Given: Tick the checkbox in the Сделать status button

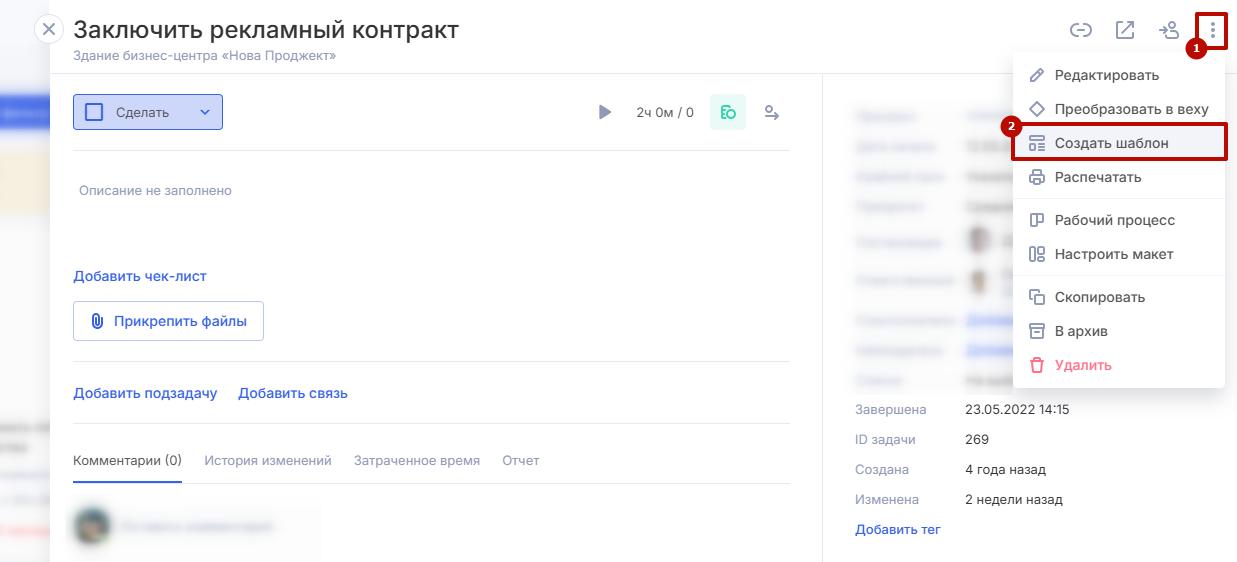Looking at the screenshot, I should tap(94, 112).
